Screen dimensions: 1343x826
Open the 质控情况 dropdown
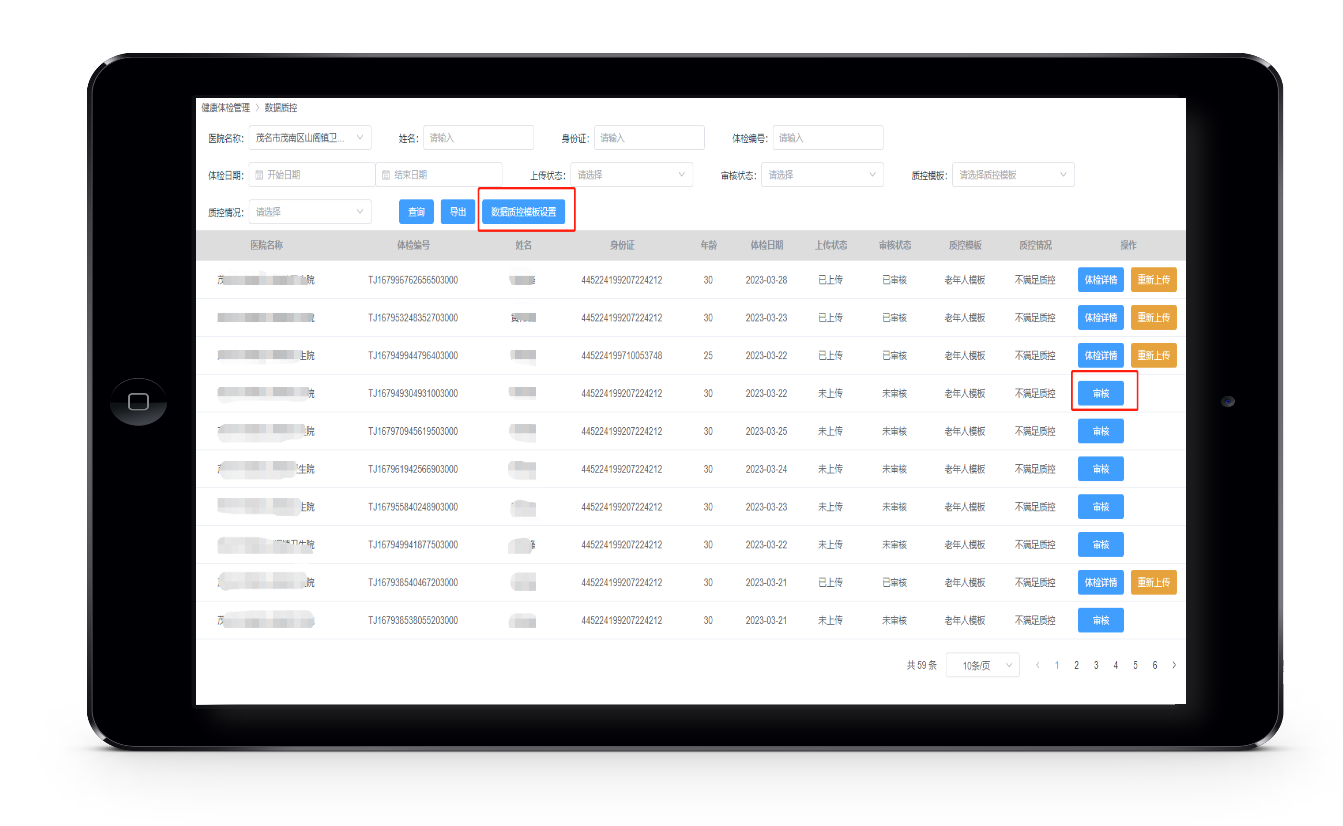[x=309, y=212]
